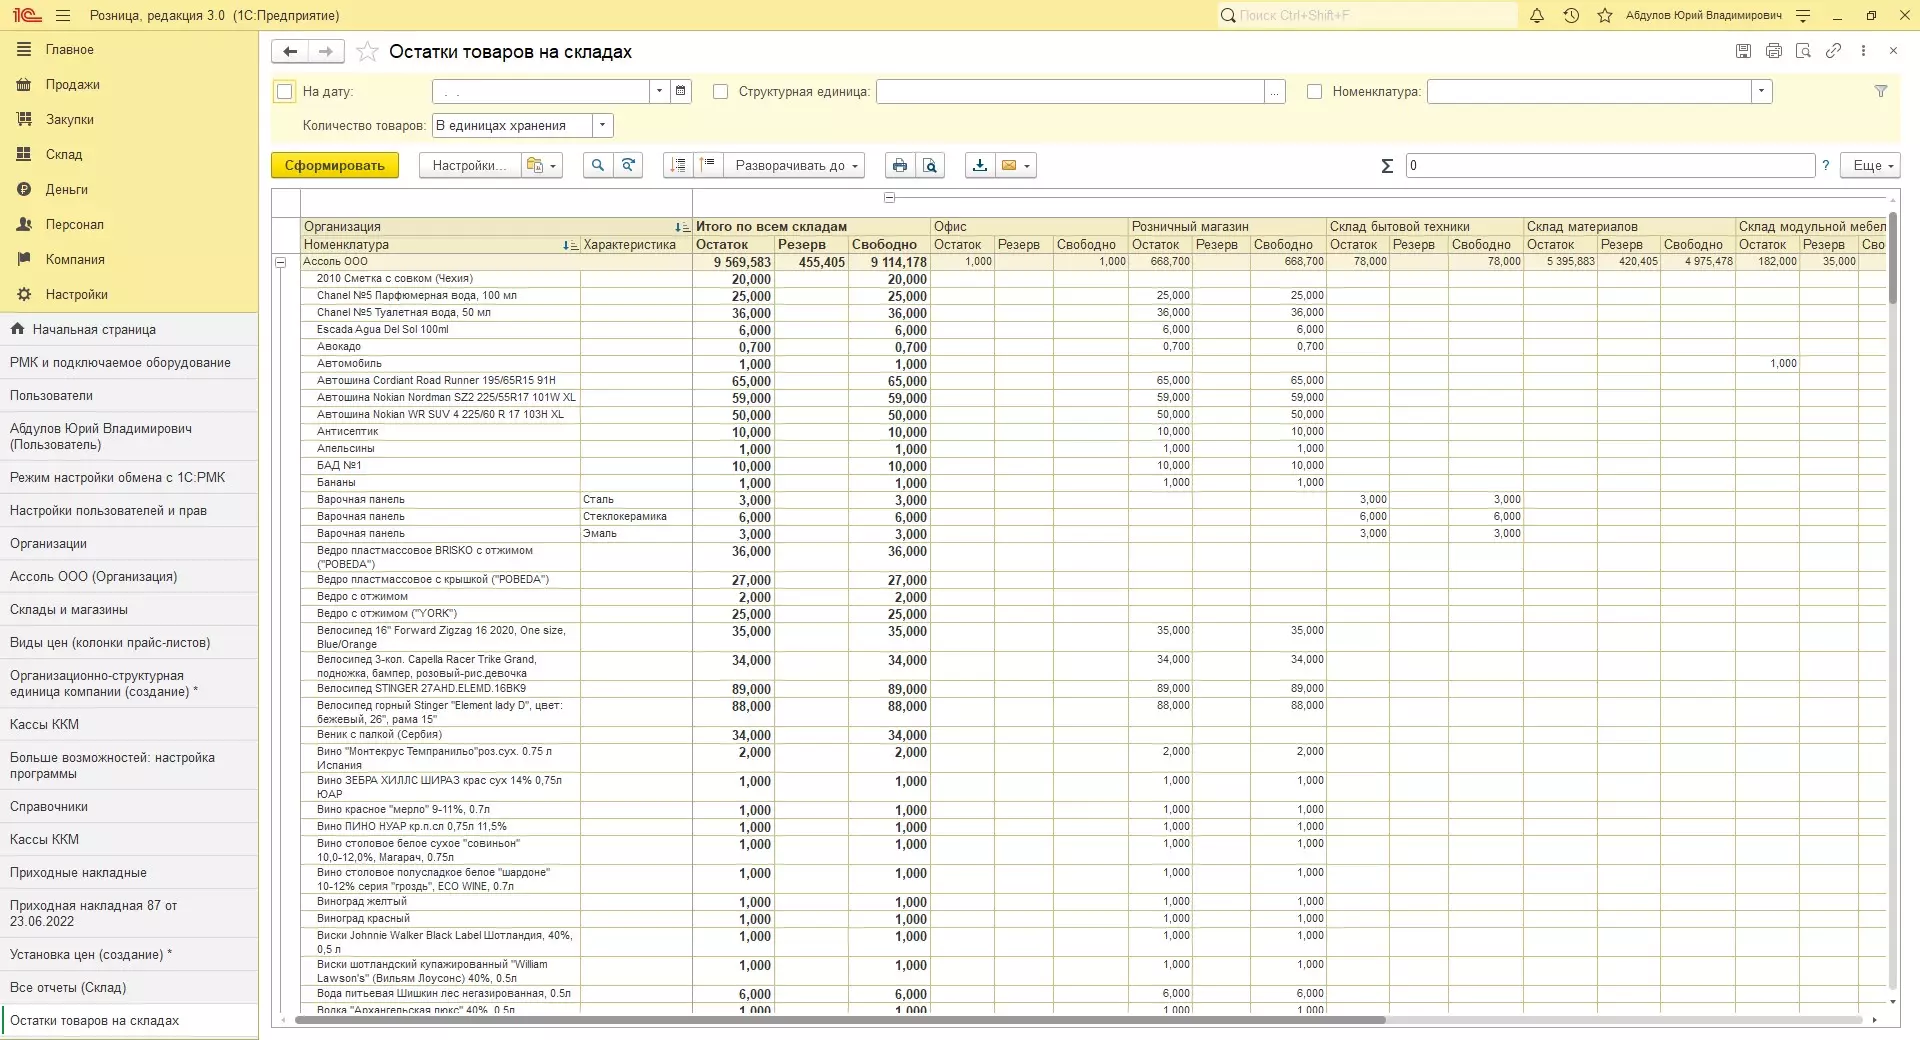Image resolution: width=1920 pixels, height=1040 pixels.
Task: Open the 'Продажи' section
Action: click(72, 85)
